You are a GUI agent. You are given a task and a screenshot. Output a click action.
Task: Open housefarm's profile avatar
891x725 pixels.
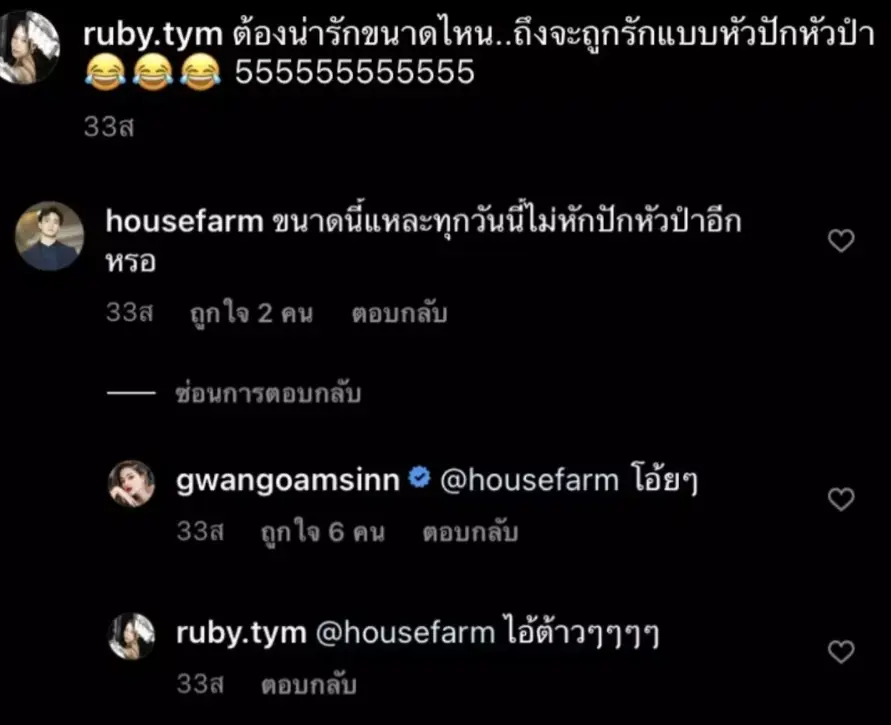click(49, 236)
